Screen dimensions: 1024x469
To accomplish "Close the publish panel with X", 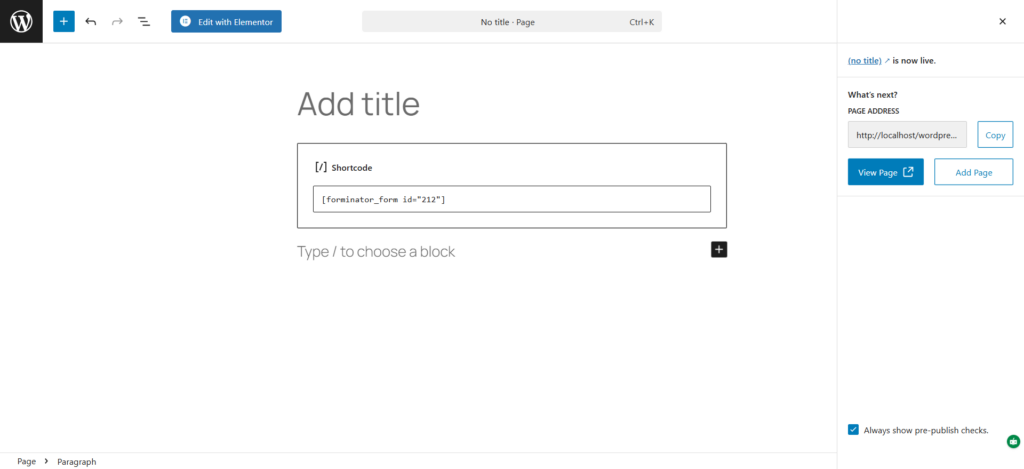I will tap(1002, 21).
